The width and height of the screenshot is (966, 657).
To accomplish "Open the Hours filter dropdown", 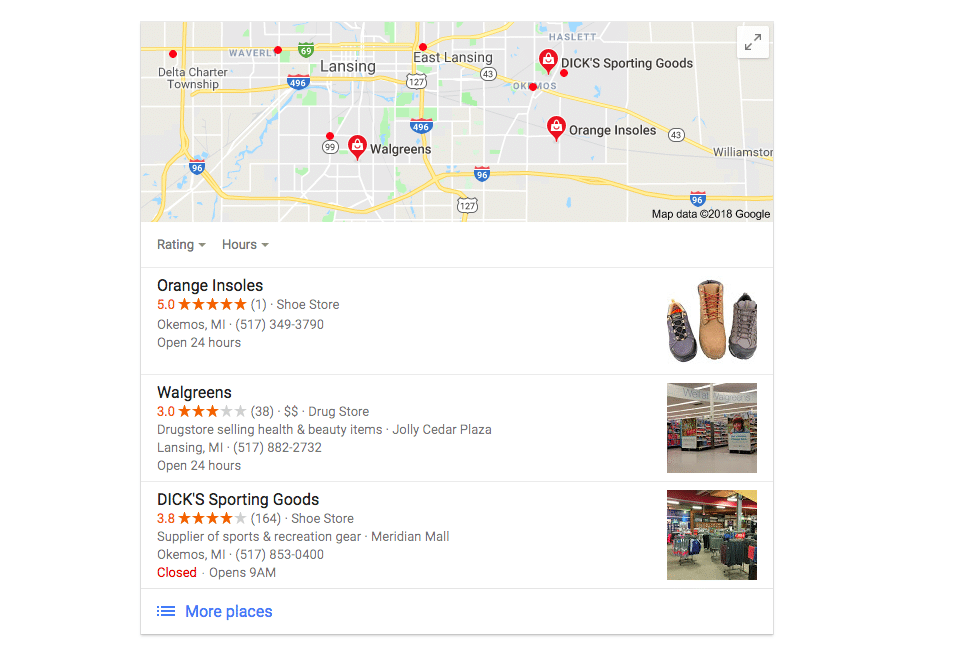I will click(245, 245).
